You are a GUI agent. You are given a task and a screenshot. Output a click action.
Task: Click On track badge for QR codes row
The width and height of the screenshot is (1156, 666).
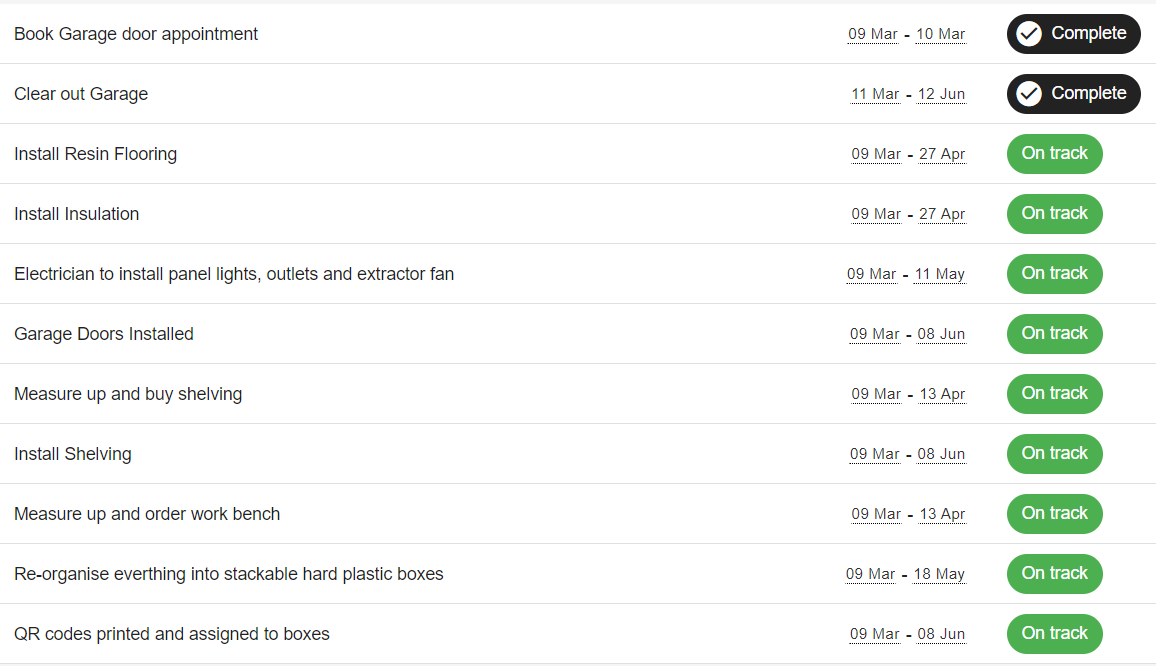click(x=1054, y=634)
